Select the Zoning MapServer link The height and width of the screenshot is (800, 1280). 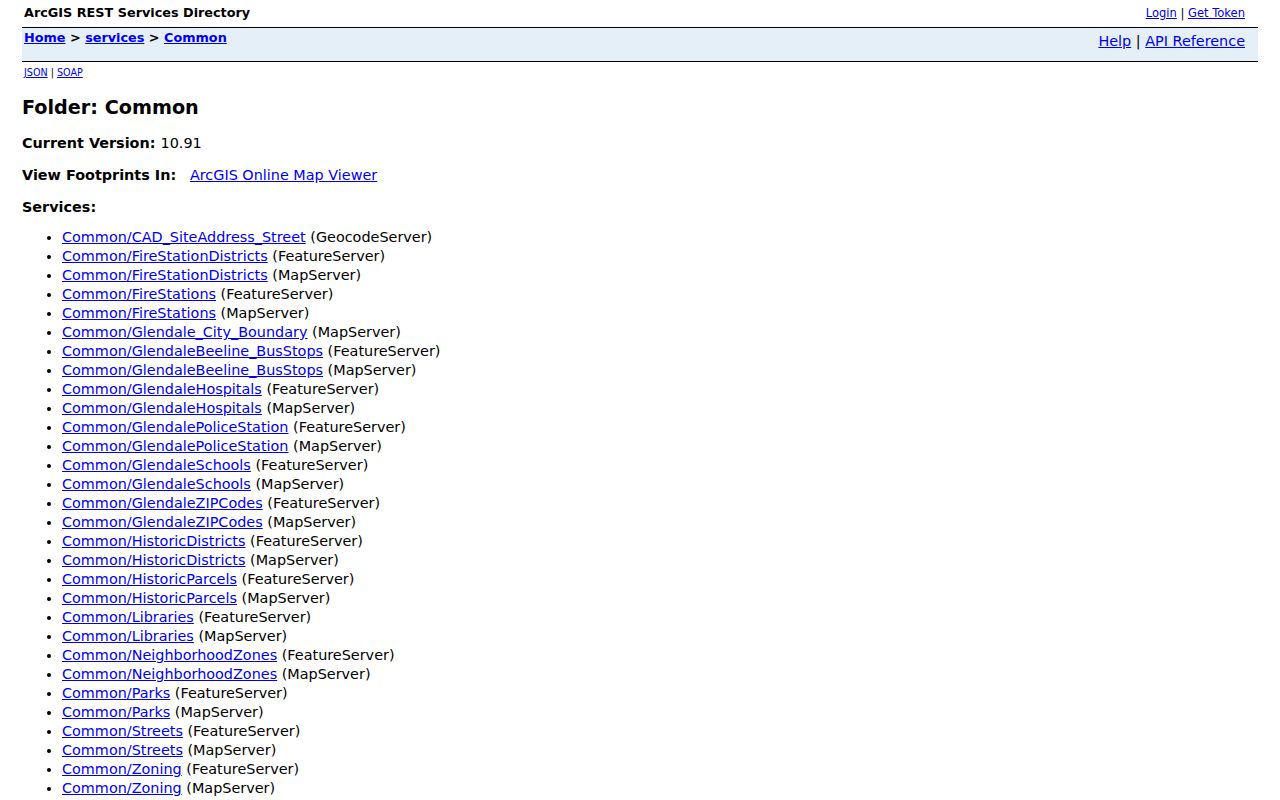122,788
